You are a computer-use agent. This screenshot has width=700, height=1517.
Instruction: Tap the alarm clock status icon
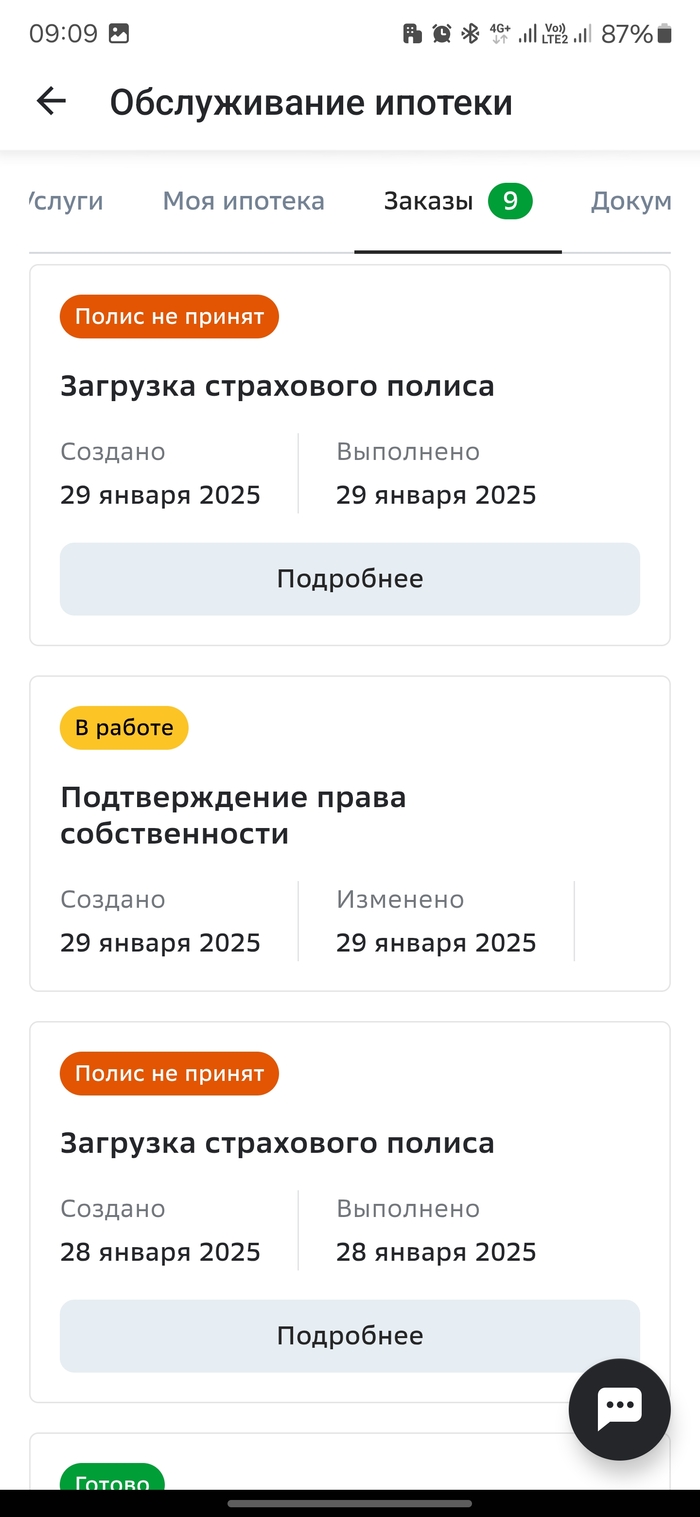(x=441, y=34)
